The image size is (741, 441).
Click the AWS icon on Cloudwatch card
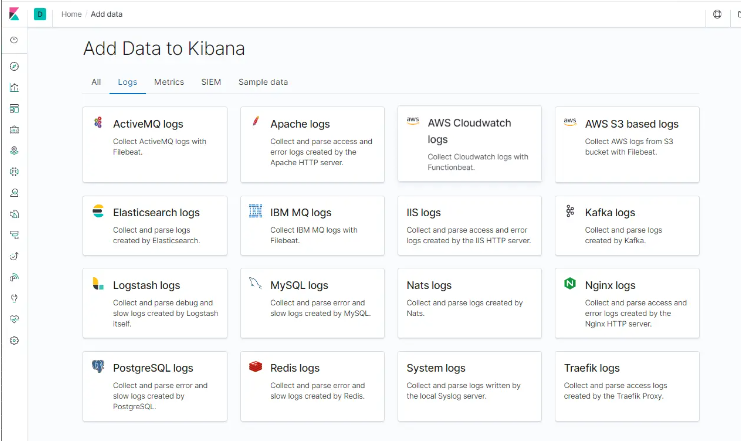[413, 121]
